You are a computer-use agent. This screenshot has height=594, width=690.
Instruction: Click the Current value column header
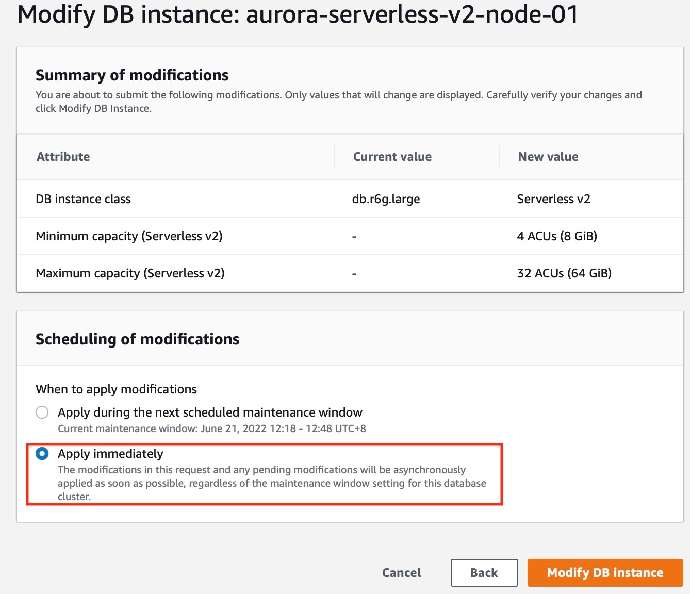(x=392, y=157)
